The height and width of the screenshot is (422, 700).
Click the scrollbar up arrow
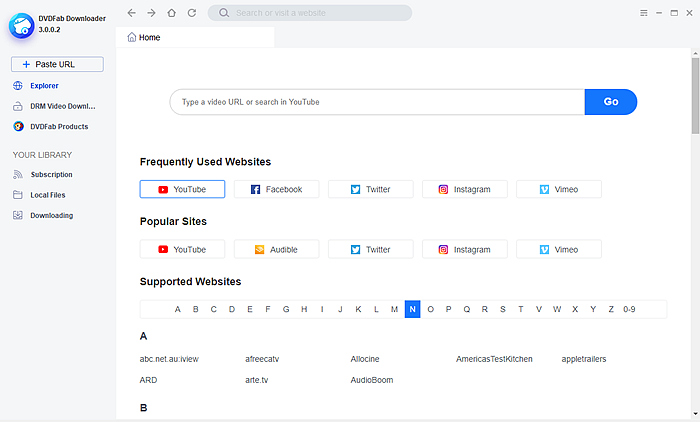coord(696,53)
